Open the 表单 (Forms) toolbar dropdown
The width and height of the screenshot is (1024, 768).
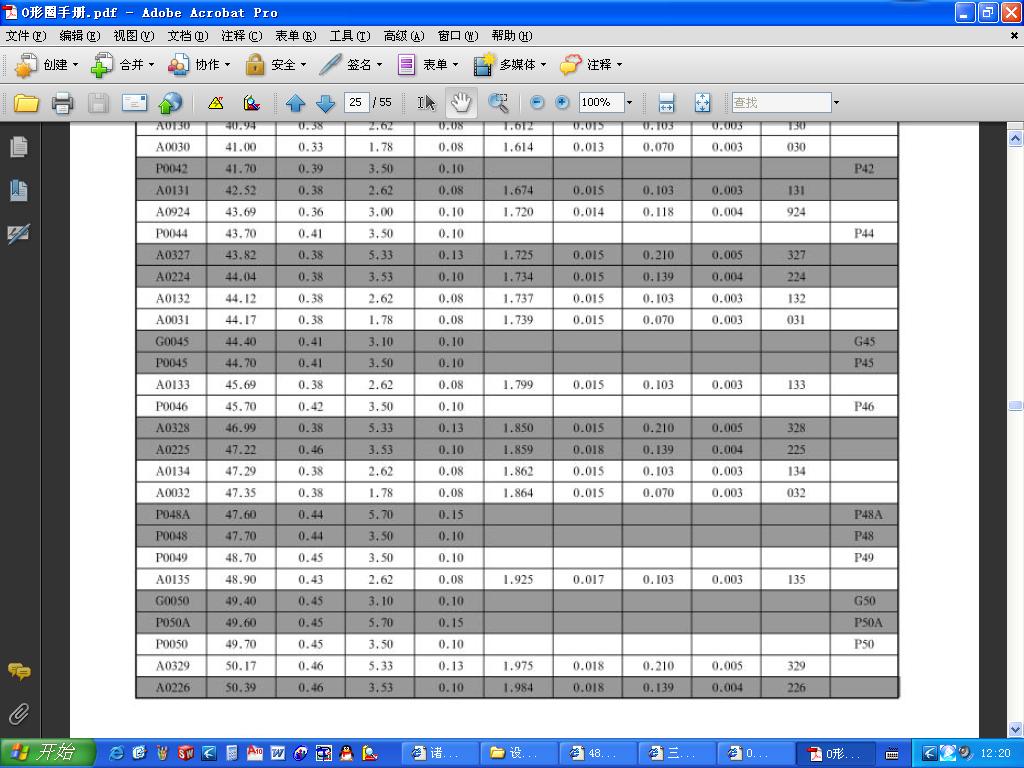[427, 65]
